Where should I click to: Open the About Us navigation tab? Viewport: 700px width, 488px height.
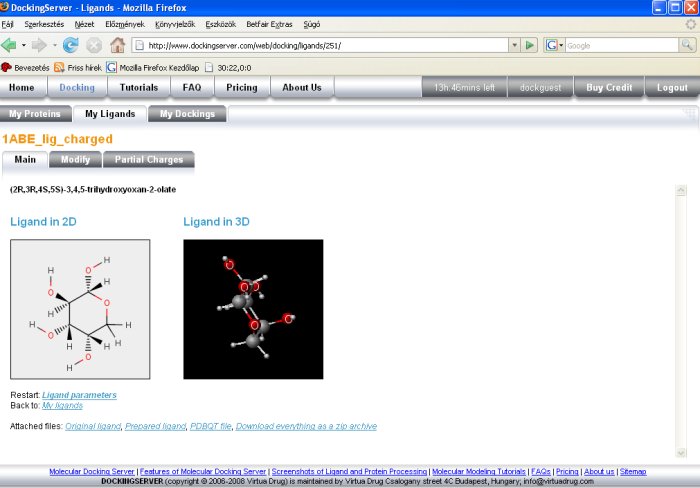(302, 88)
